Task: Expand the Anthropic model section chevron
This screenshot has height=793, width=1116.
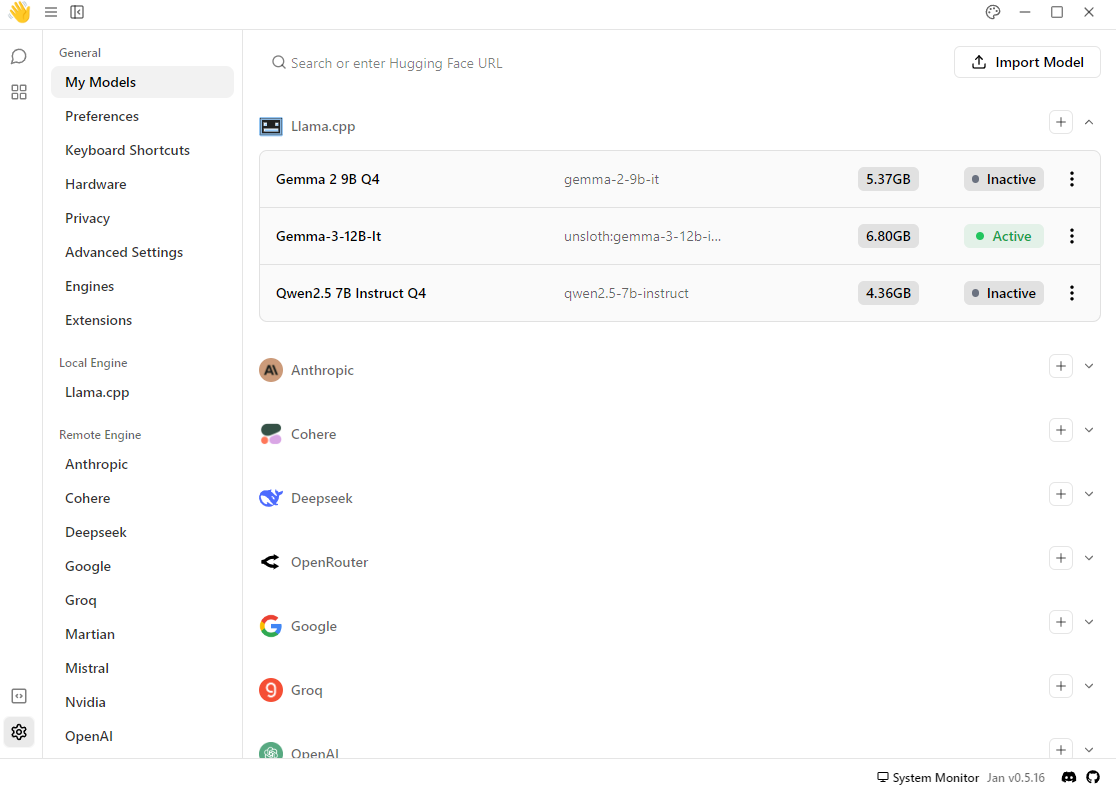Action: 1089,366
